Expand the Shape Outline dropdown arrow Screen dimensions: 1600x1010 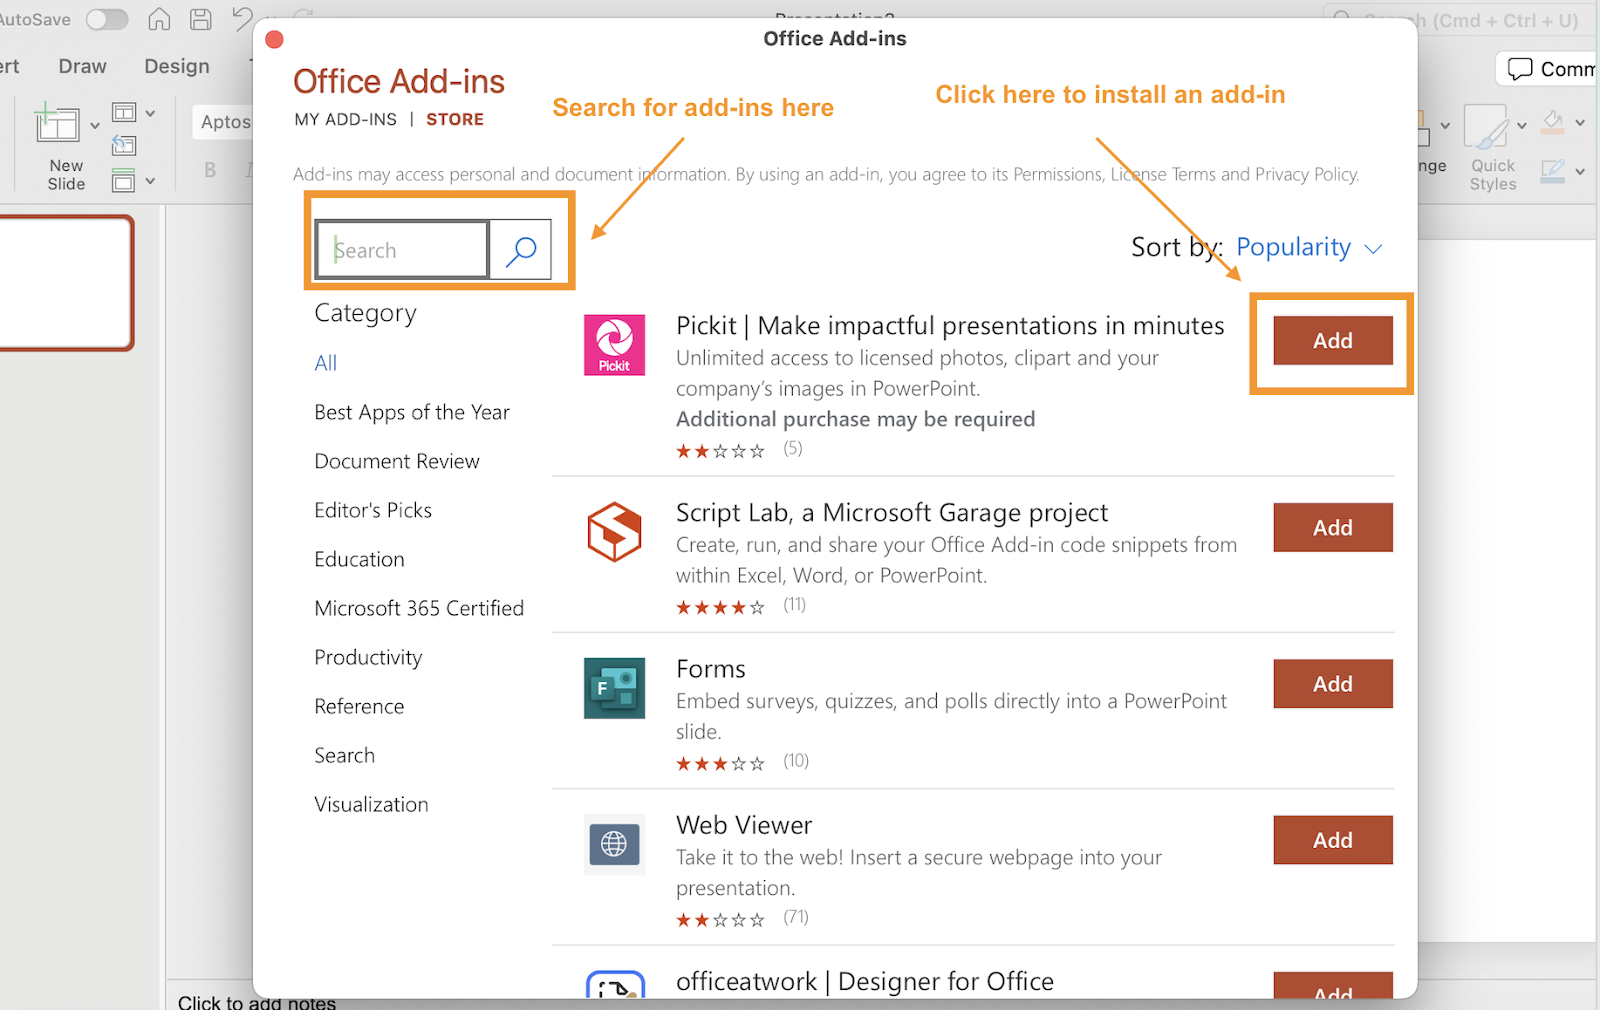(x=1580, y=172)
